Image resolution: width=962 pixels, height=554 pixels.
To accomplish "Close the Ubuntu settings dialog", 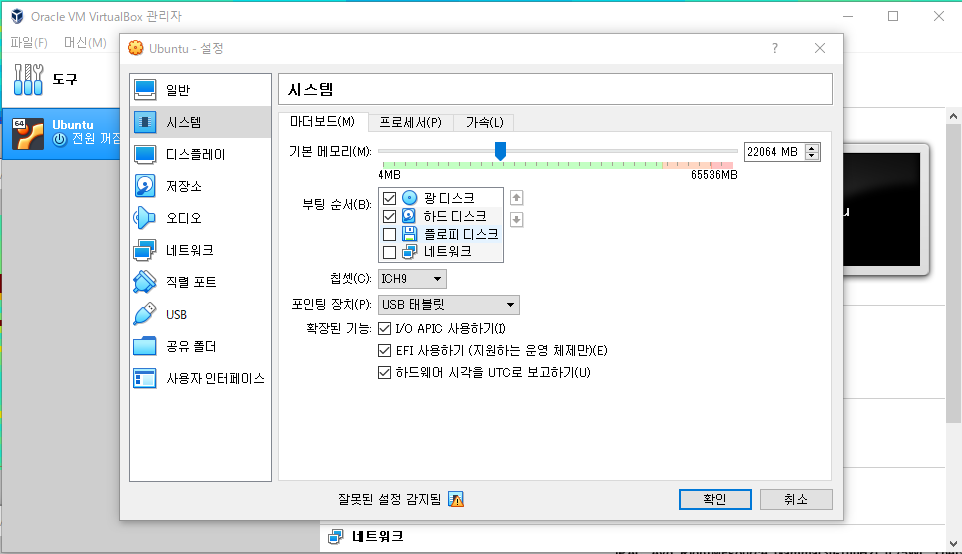I will [x=820, y=48].
